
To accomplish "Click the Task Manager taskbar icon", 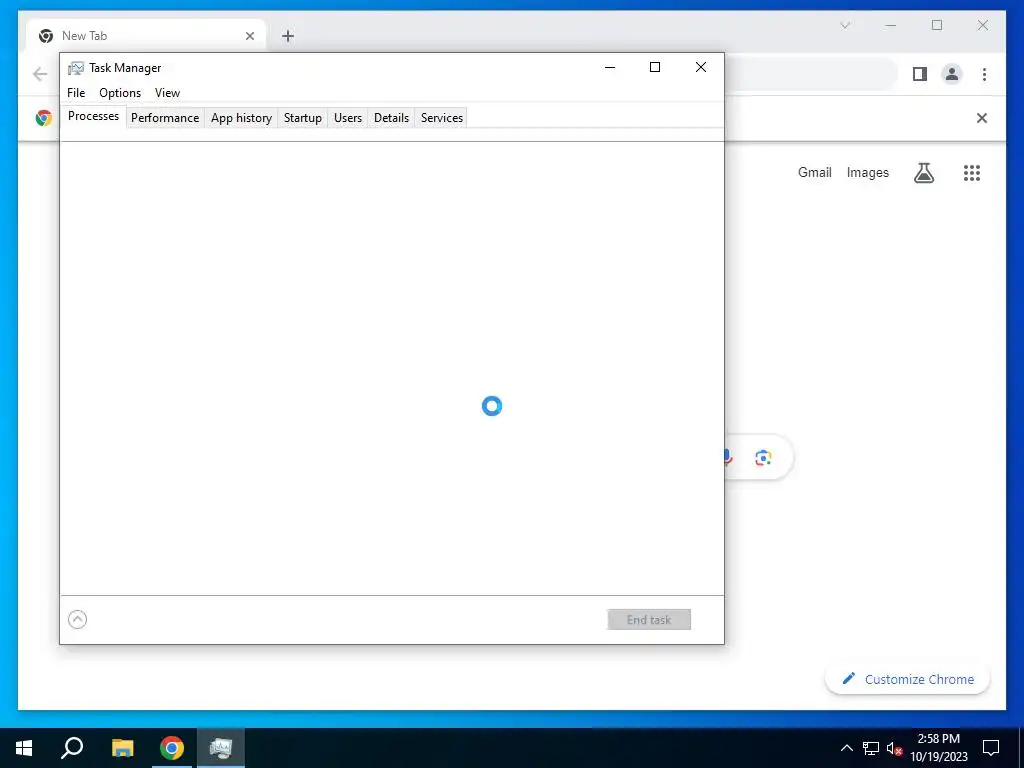I will pos(221,748).
